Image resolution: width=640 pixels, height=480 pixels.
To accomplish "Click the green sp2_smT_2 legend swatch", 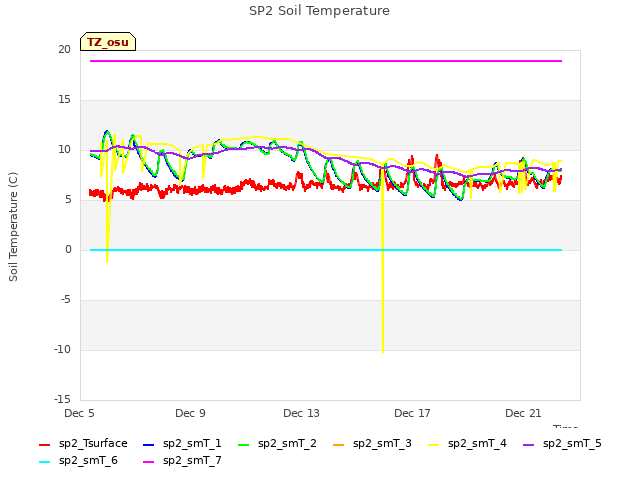I will (x=244, y=444).
